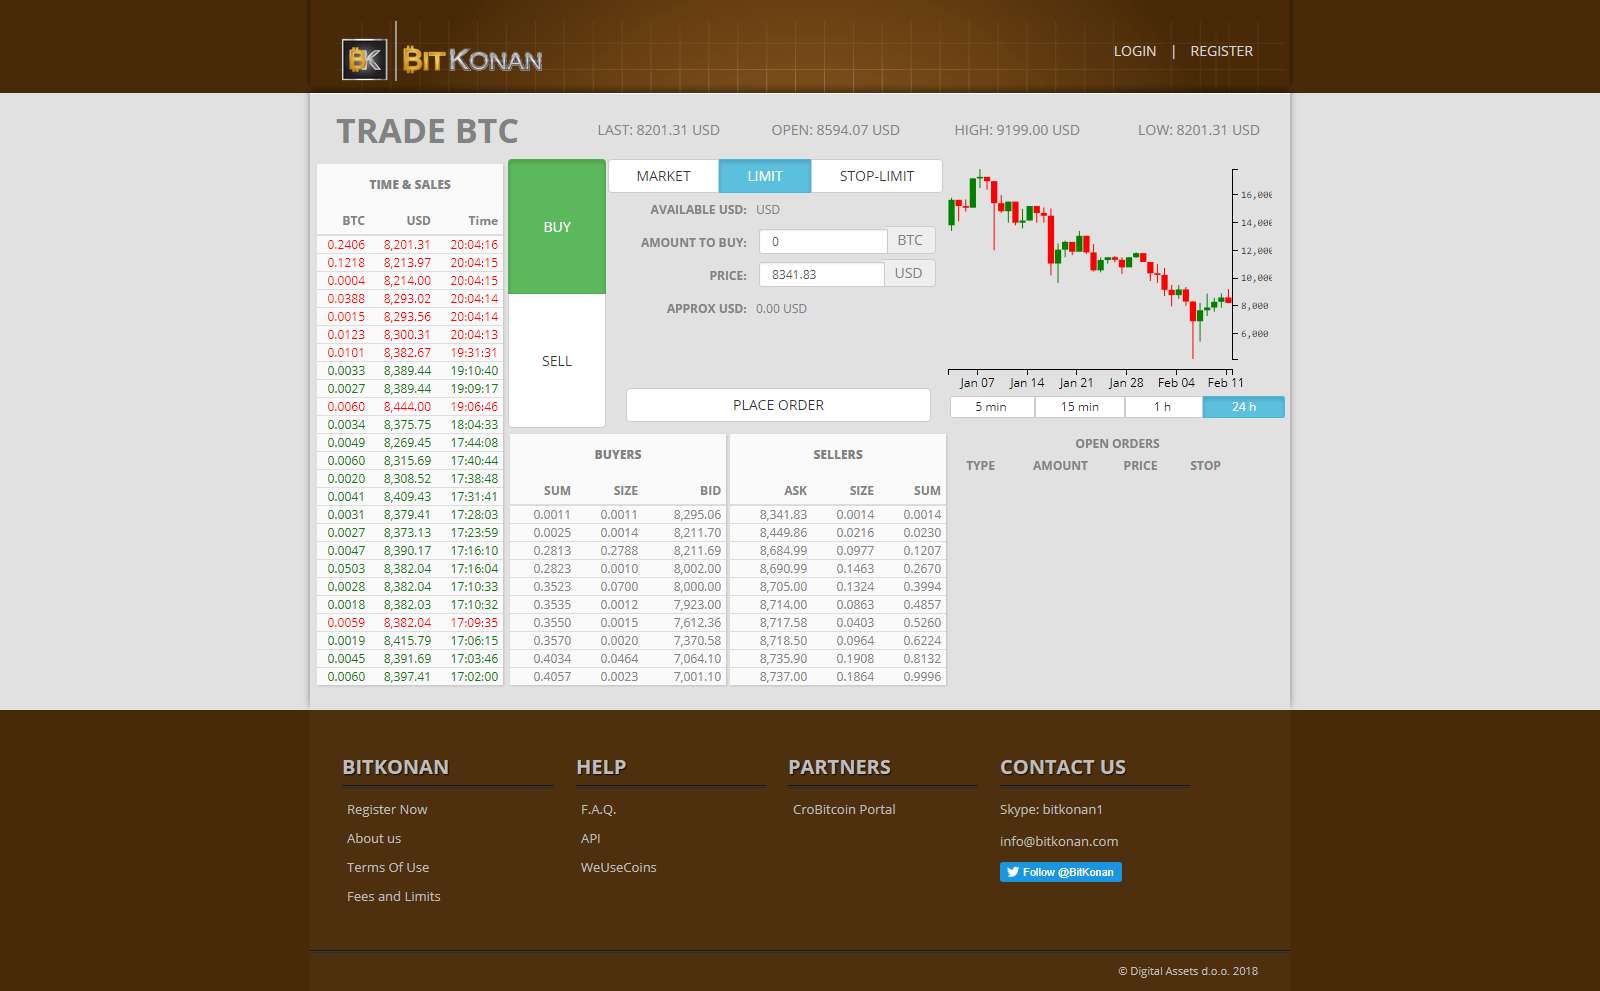This screenshot has height=991, width=1600.
Task: Click the Follow @BitKonan Twitter button
Action: tap(1060, 872)
